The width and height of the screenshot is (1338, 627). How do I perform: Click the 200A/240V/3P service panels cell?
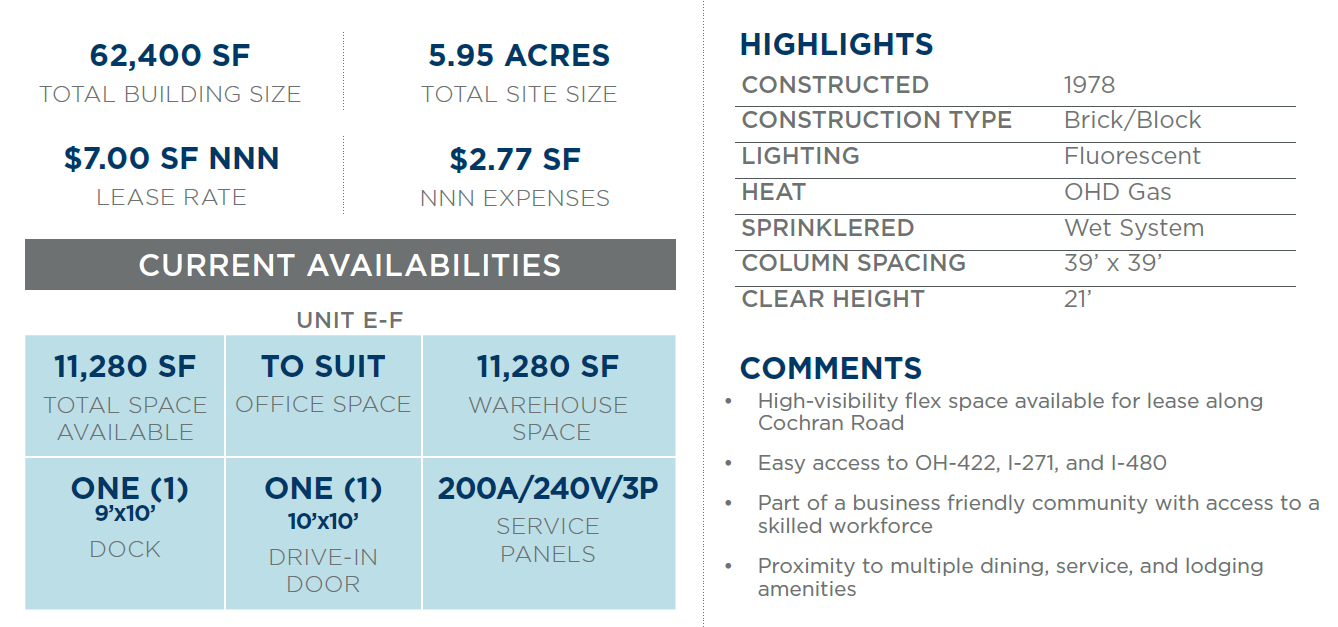coord(549,534)
